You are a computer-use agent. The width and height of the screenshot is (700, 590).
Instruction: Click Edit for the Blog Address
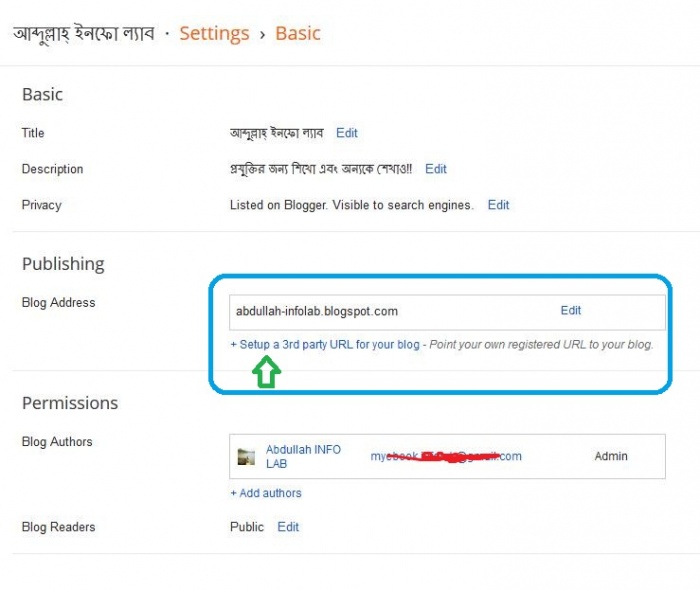tap(571, 311)
